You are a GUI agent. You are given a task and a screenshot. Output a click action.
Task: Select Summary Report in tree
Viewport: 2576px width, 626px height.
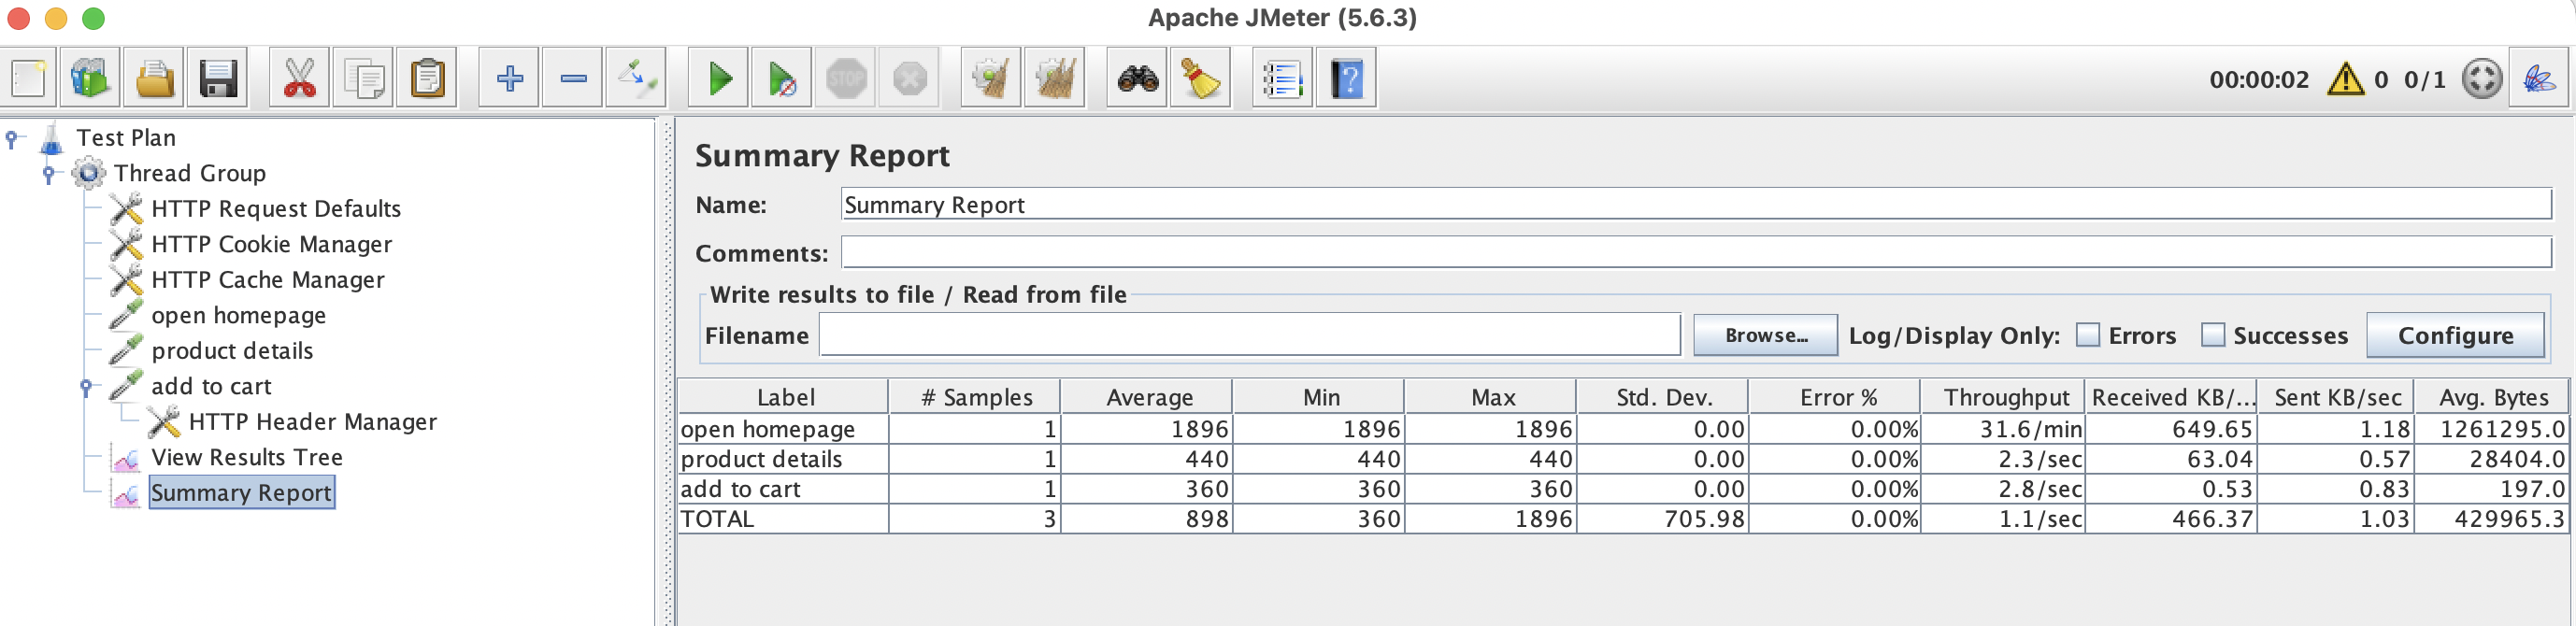pos(241,493)
